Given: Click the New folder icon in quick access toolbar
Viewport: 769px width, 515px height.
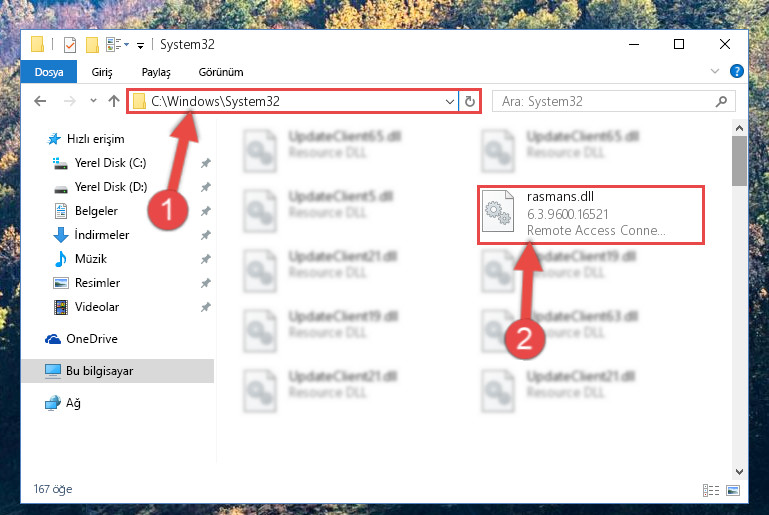Looking at the screenshot, I should click(x=92, y=45).
